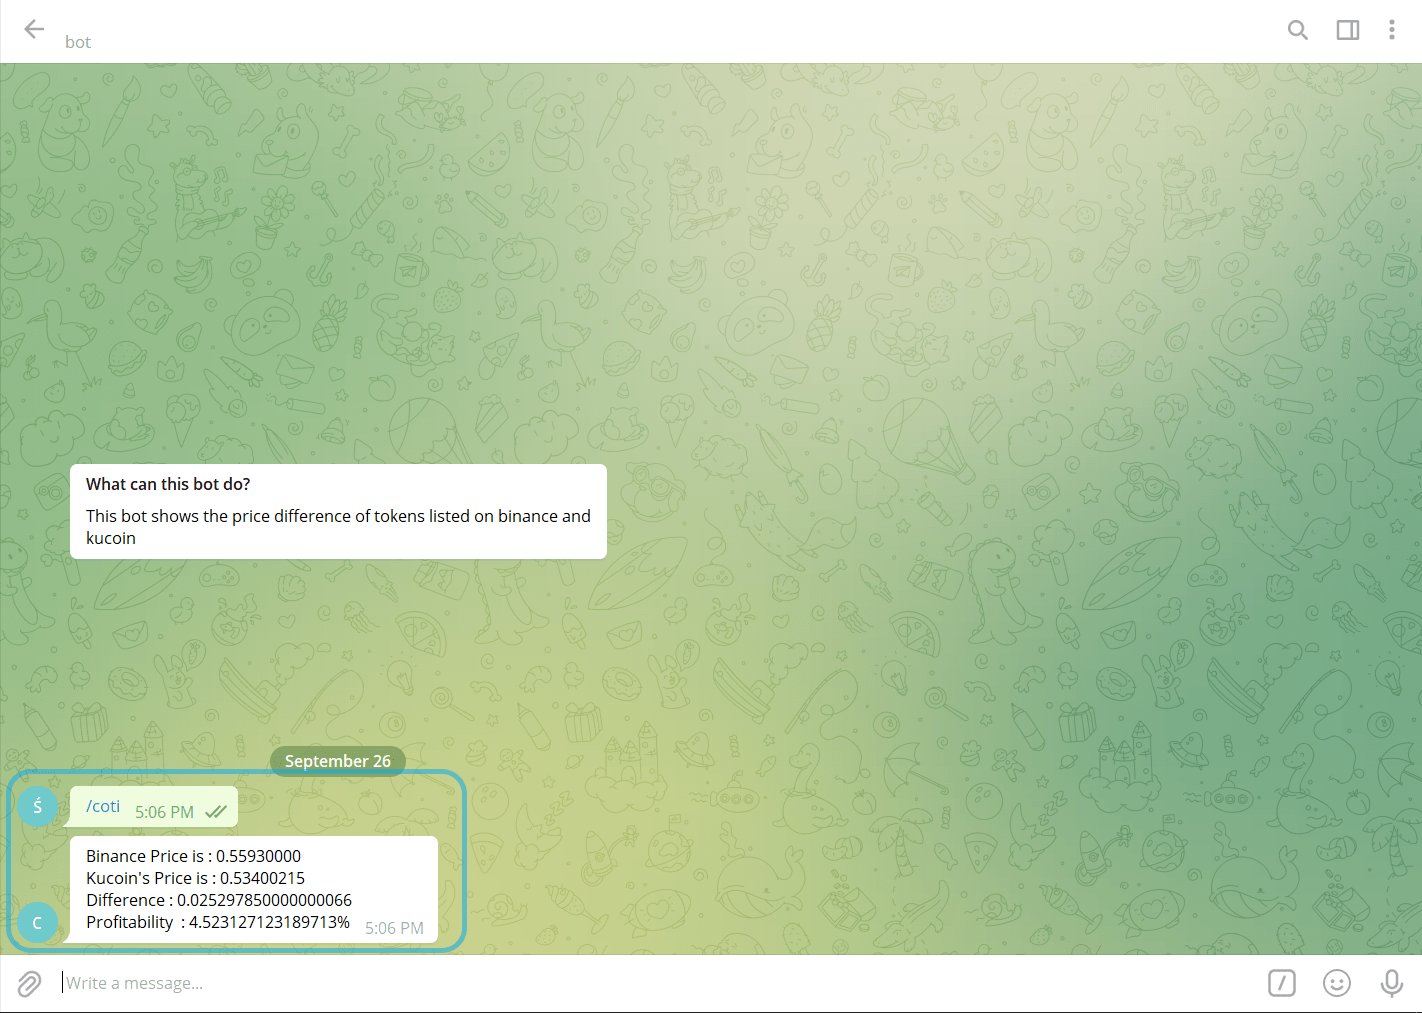Open search in this chat

click(1297, 30)
